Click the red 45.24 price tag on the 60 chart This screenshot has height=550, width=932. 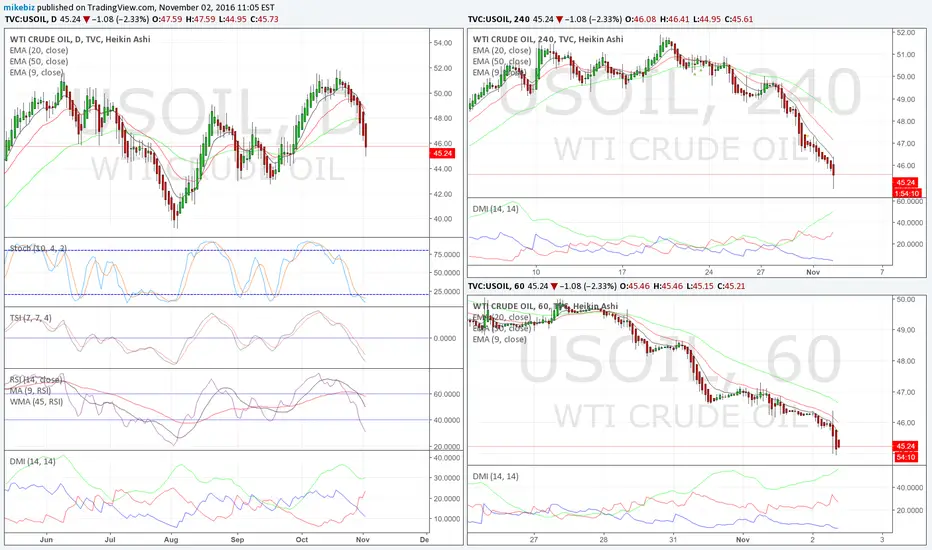click(906, 446)
